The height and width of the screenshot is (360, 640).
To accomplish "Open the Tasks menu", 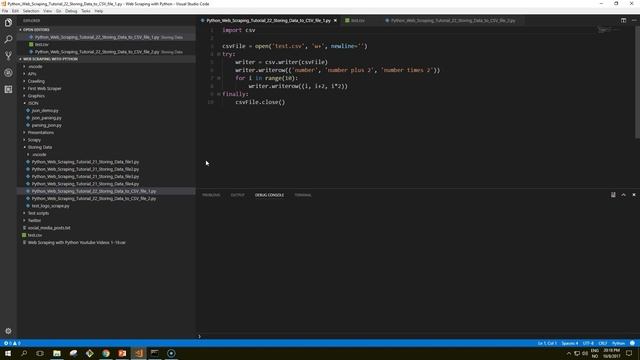I will pyautogui.click(x=86, y=11).
